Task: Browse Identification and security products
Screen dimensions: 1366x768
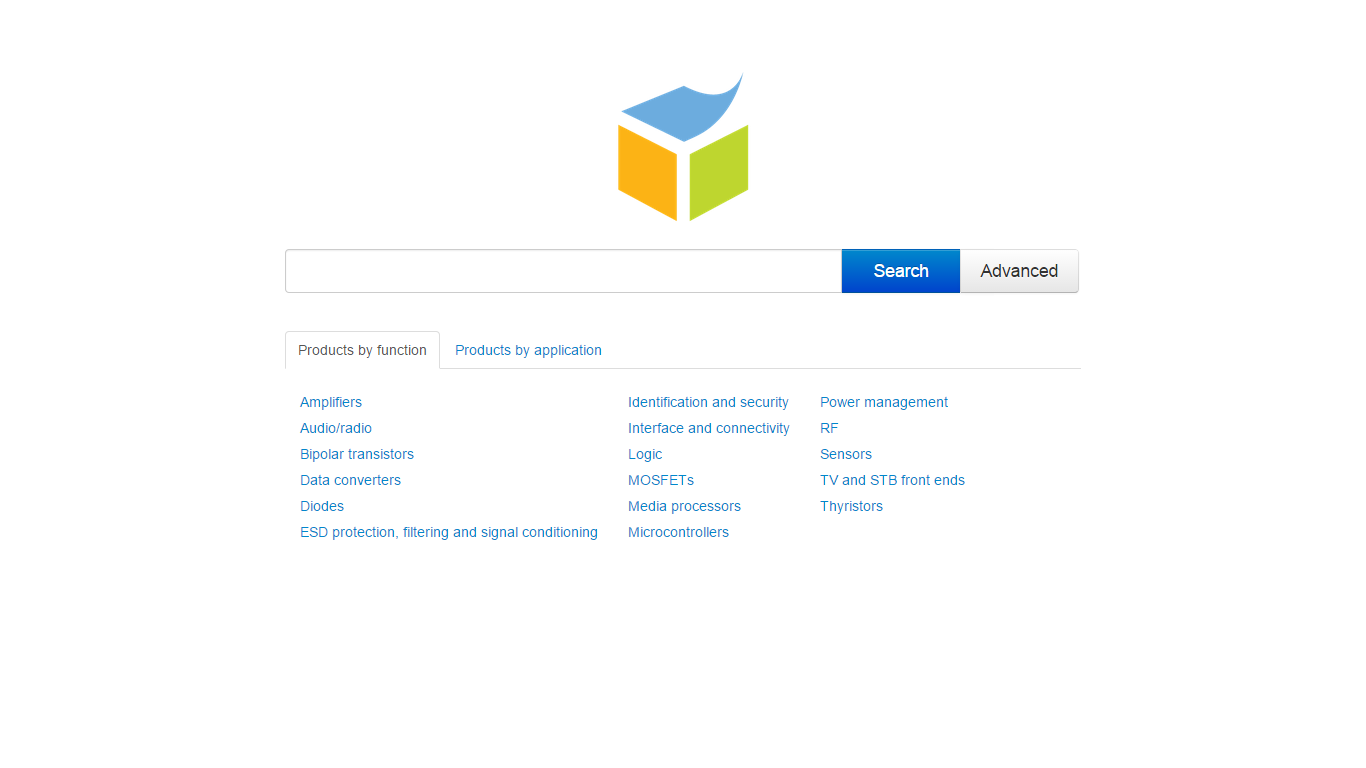Action: pyautogui.click(x=708, y=402)
